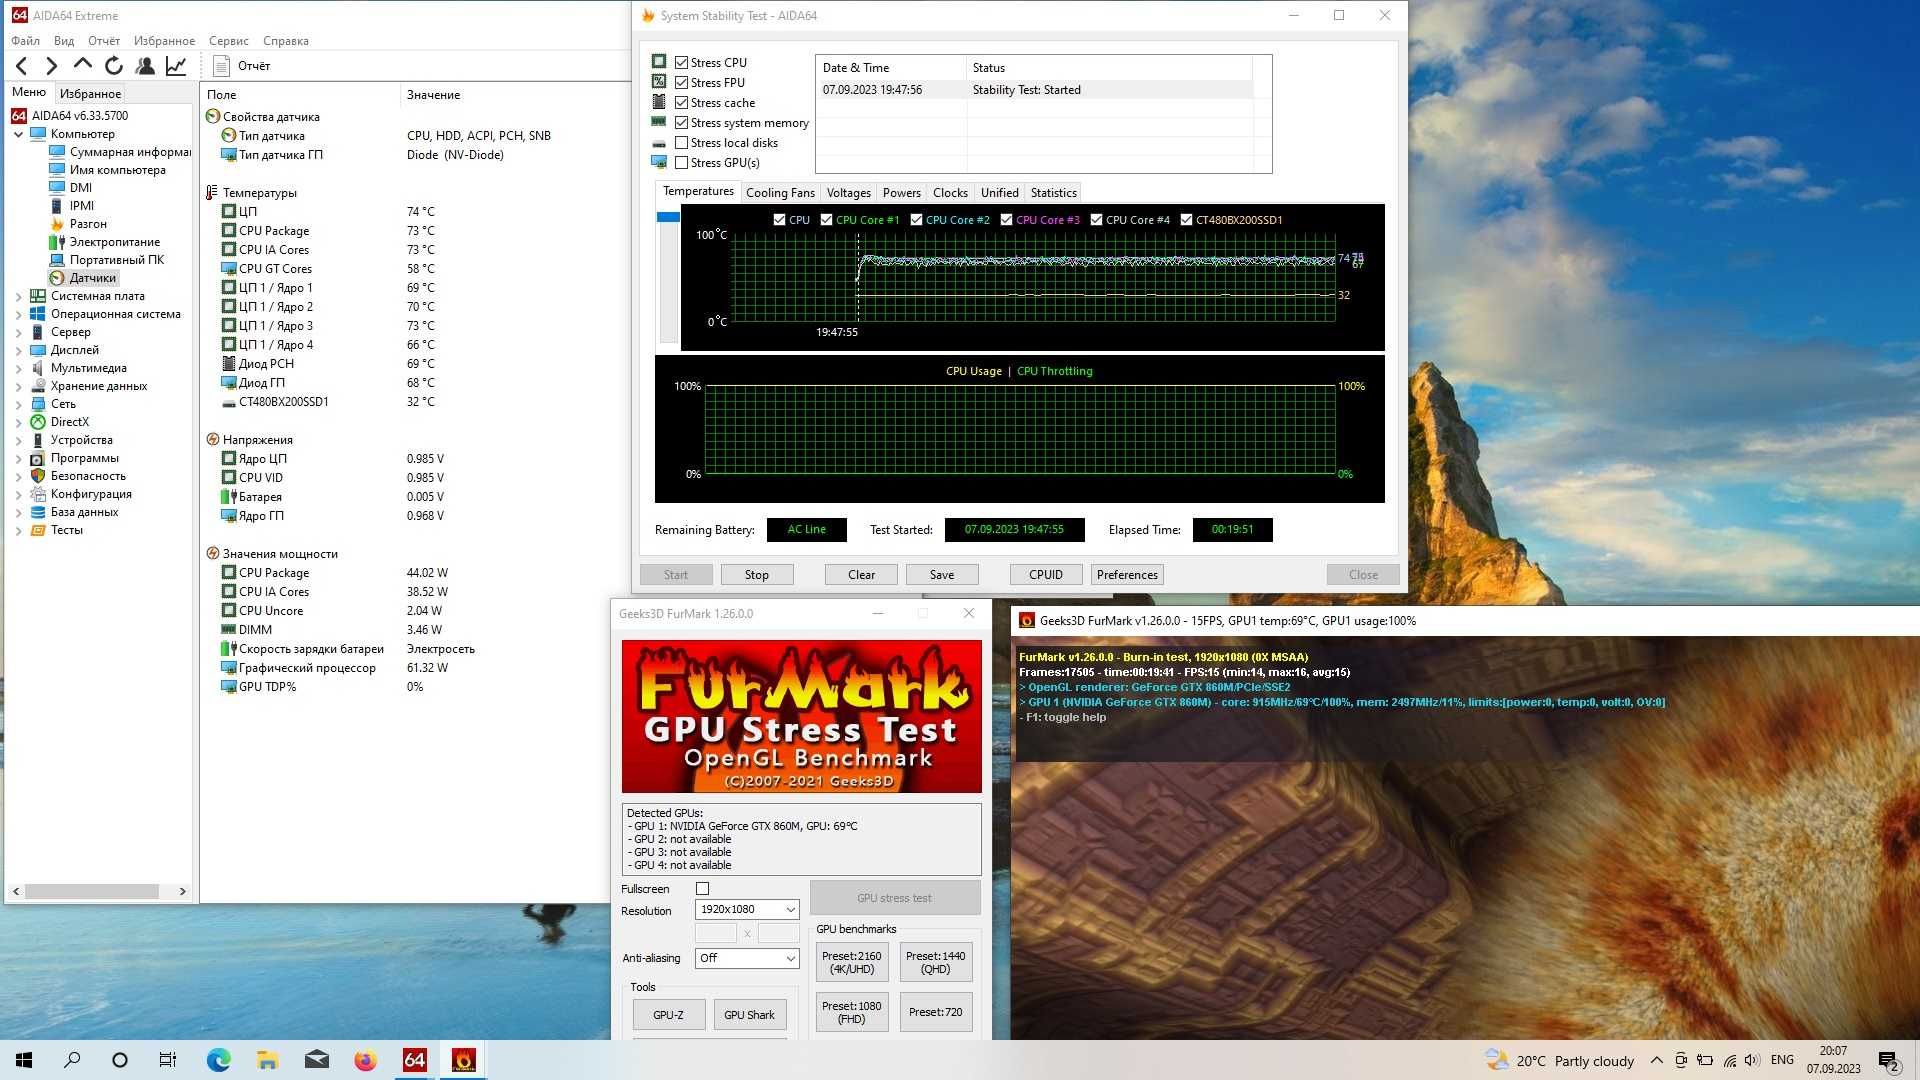1920x1080 pixels.
Task: Select Портативный ПК tree item
Action: pos(116,260)
